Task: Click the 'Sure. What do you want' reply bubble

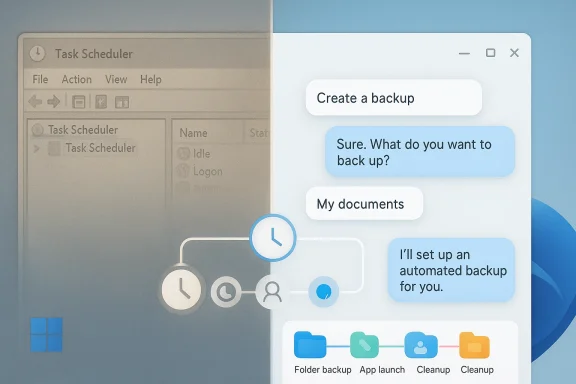Action: 420,152
